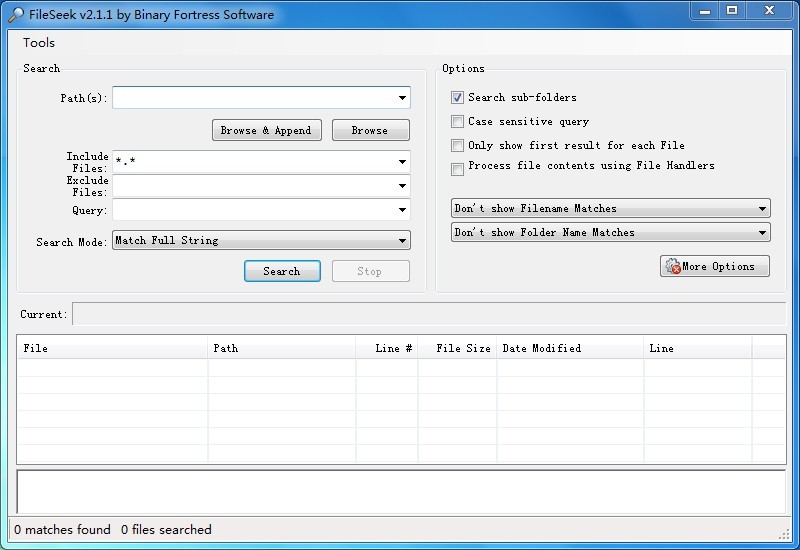
Task: Click the More Options gear icon
Action: tap(672, 267)
